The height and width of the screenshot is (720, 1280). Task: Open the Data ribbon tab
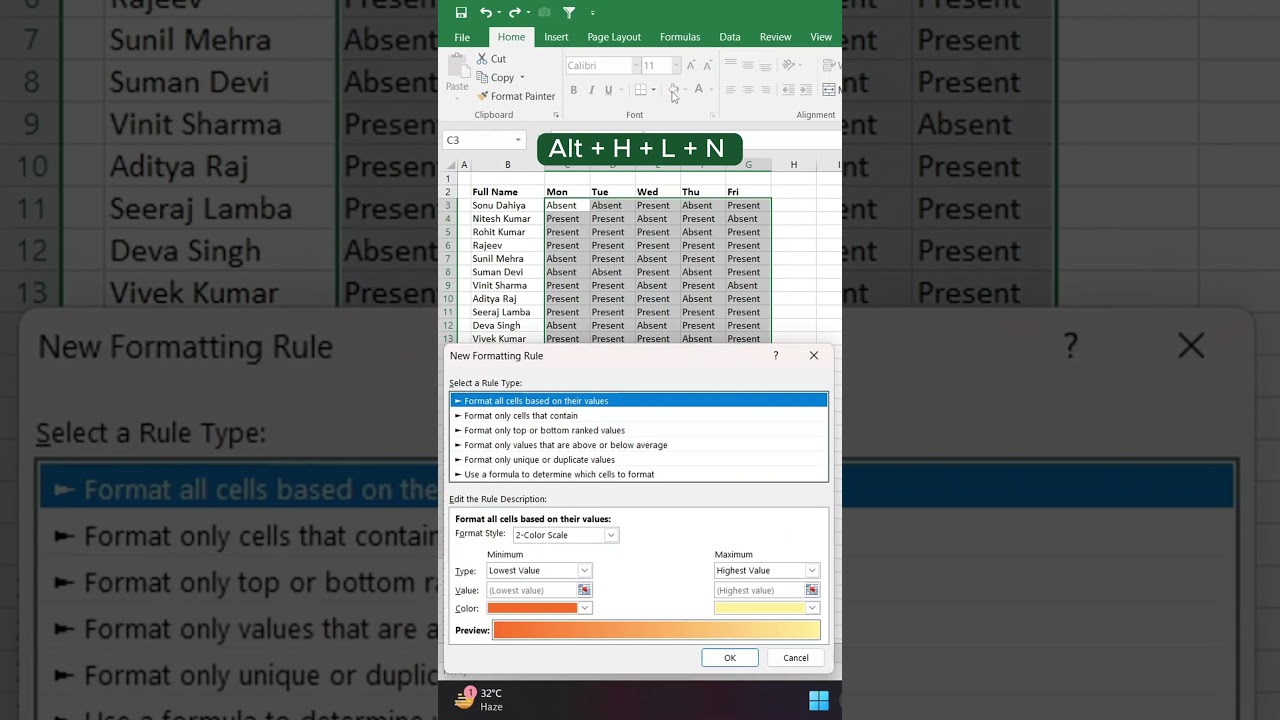pos(729,37)
